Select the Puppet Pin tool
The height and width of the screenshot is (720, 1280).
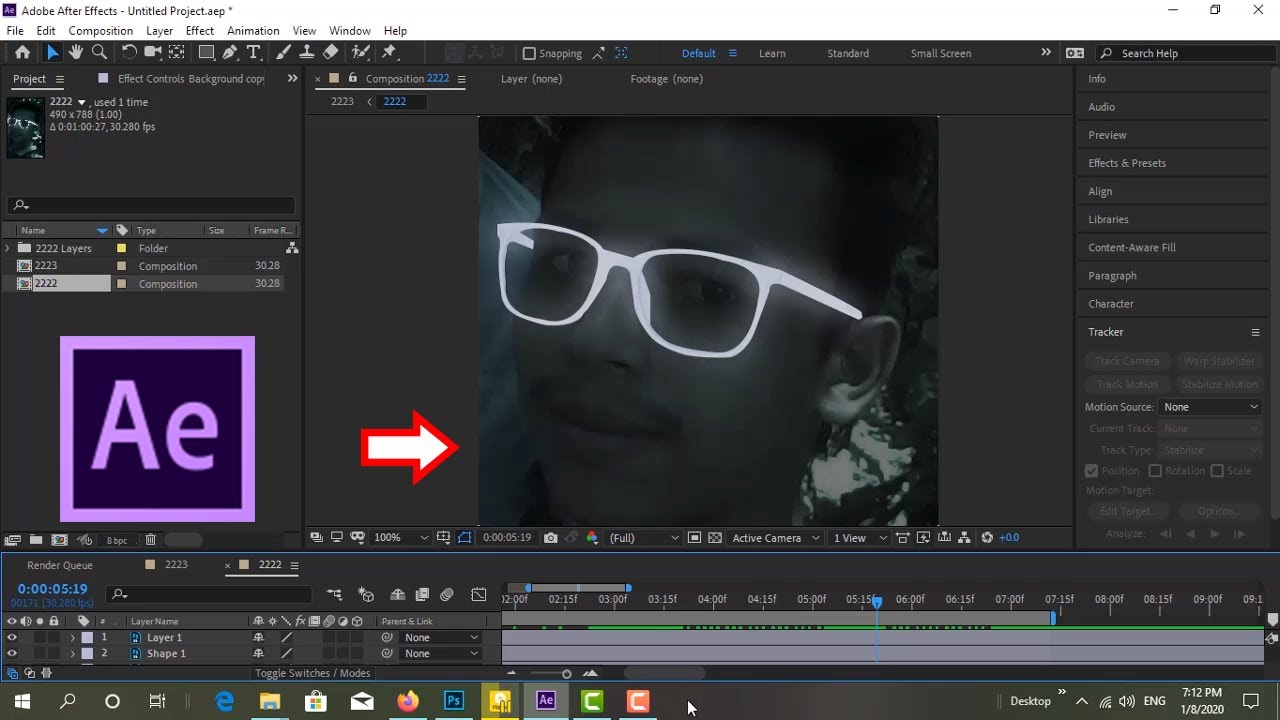click(x=390, y=53)
